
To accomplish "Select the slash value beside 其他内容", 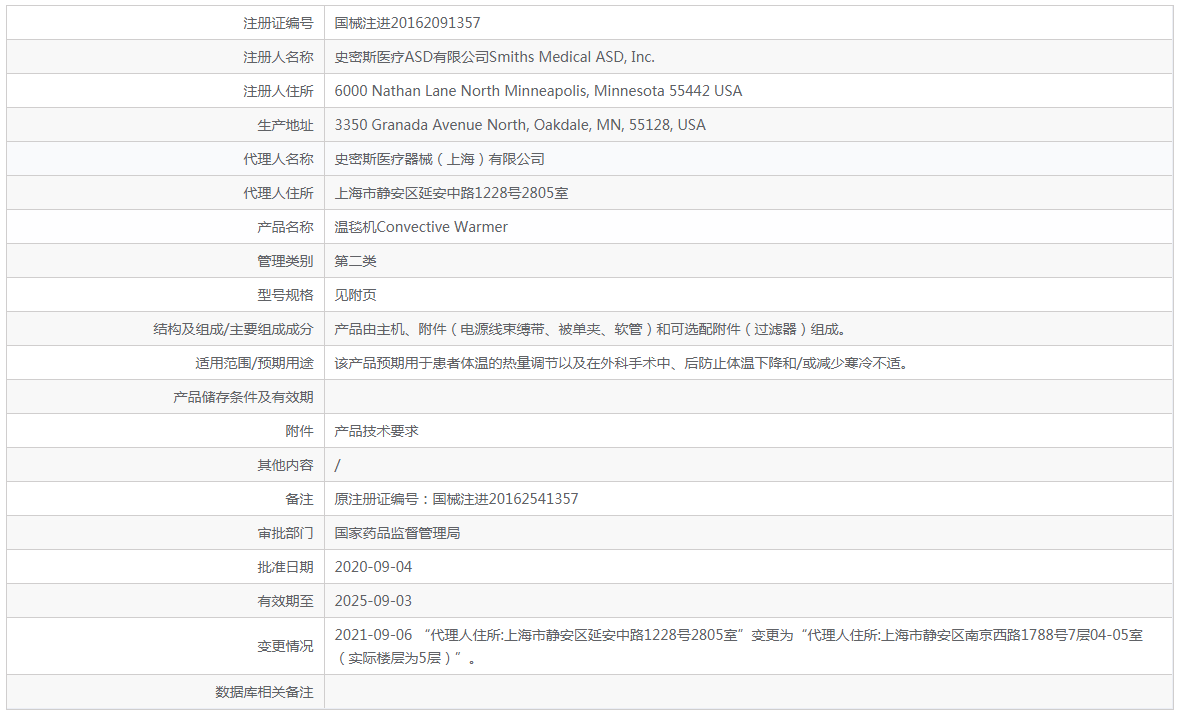I will pyautogui.click(x=337, y=465).
